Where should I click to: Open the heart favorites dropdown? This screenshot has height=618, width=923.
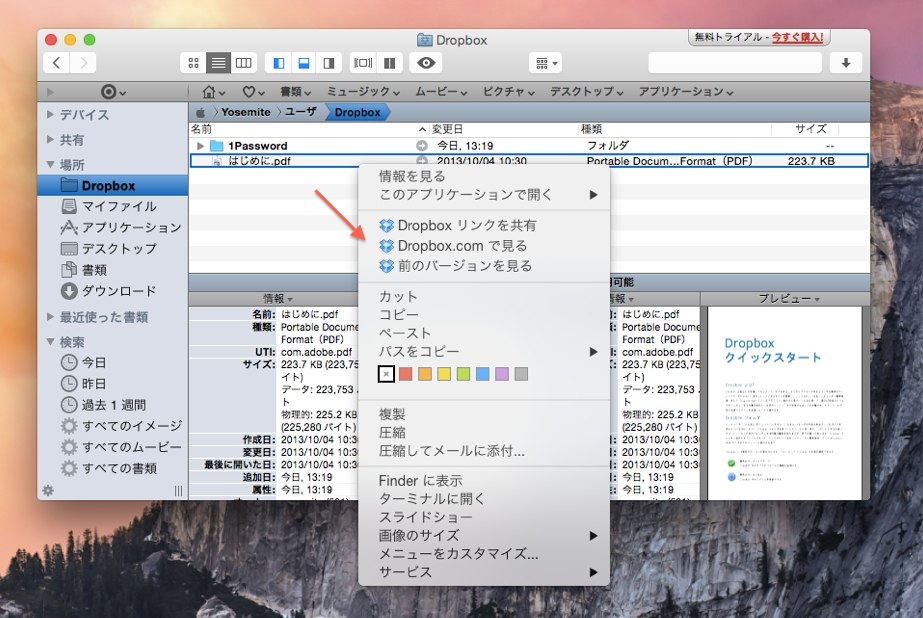(254, 92)
